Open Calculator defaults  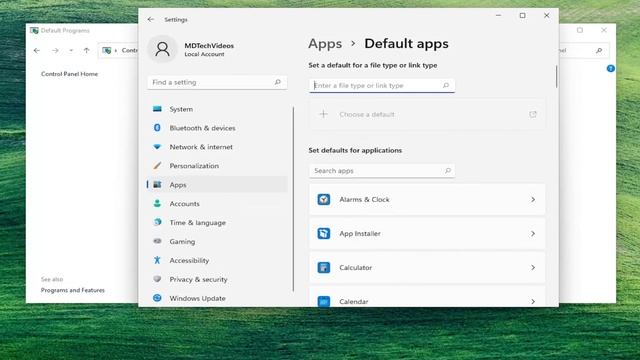point(427,267)
